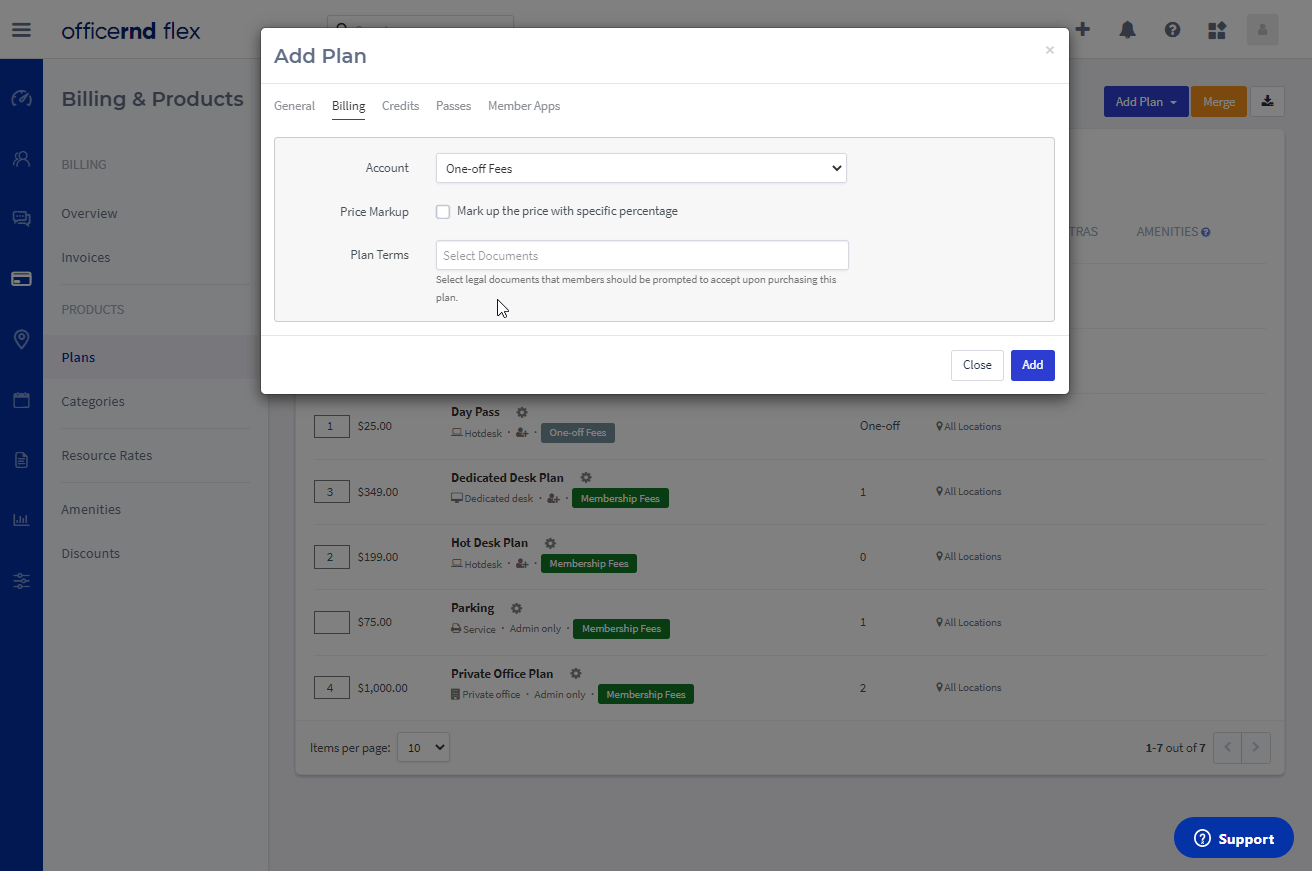Image resolution: width=1312 pixels, height=871 pixels.
Task: Open the calendar icon in sidebar
Action: [x=21, y=401]
